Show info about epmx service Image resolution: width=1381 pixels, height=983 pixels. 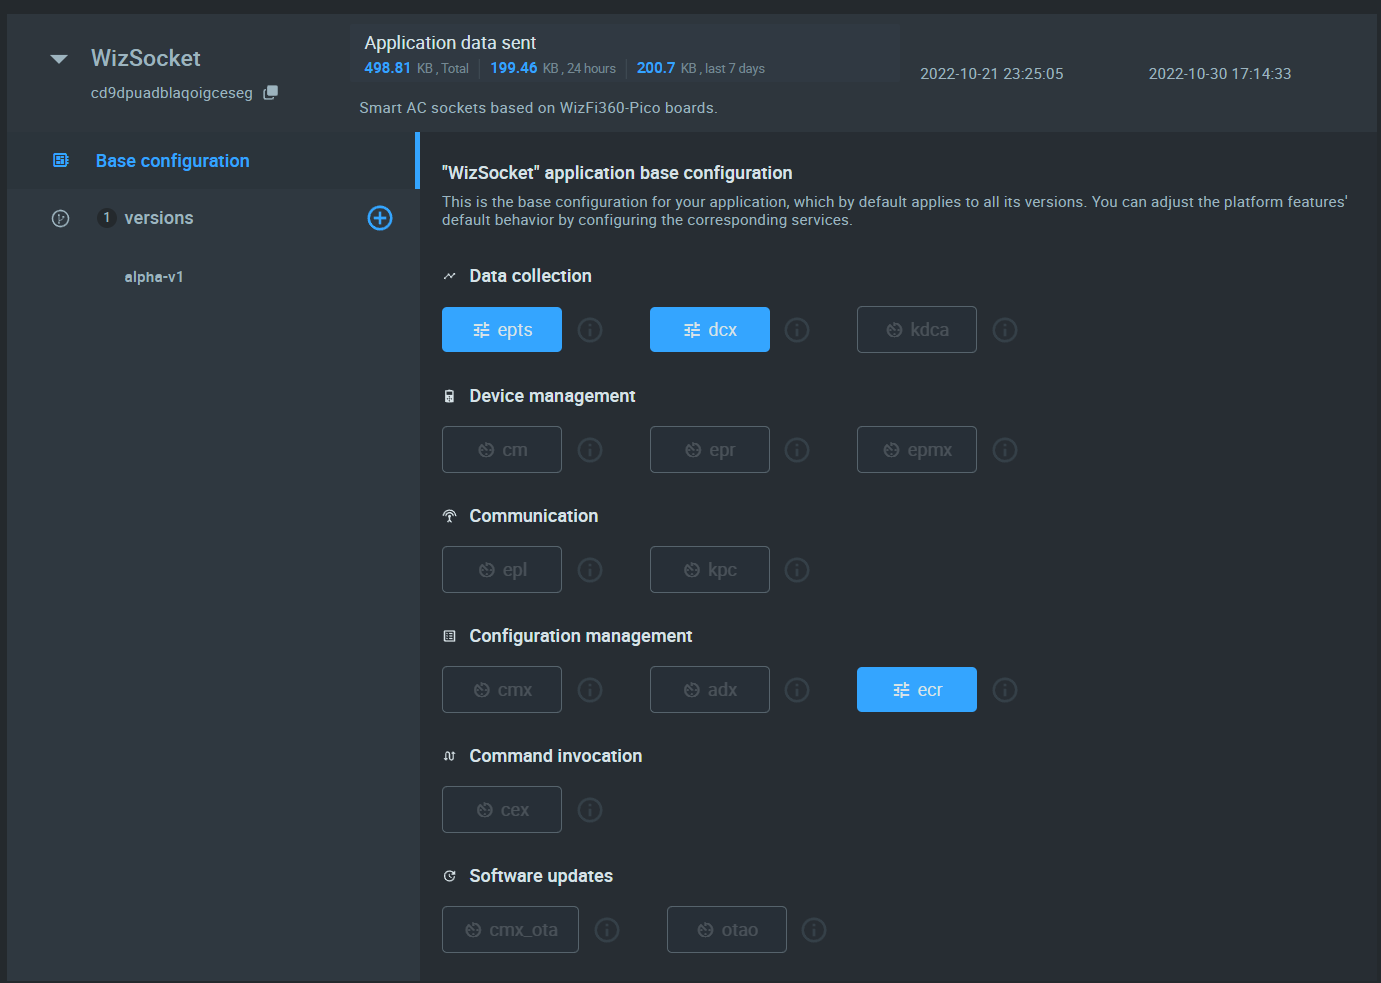tap(1005, 450)
